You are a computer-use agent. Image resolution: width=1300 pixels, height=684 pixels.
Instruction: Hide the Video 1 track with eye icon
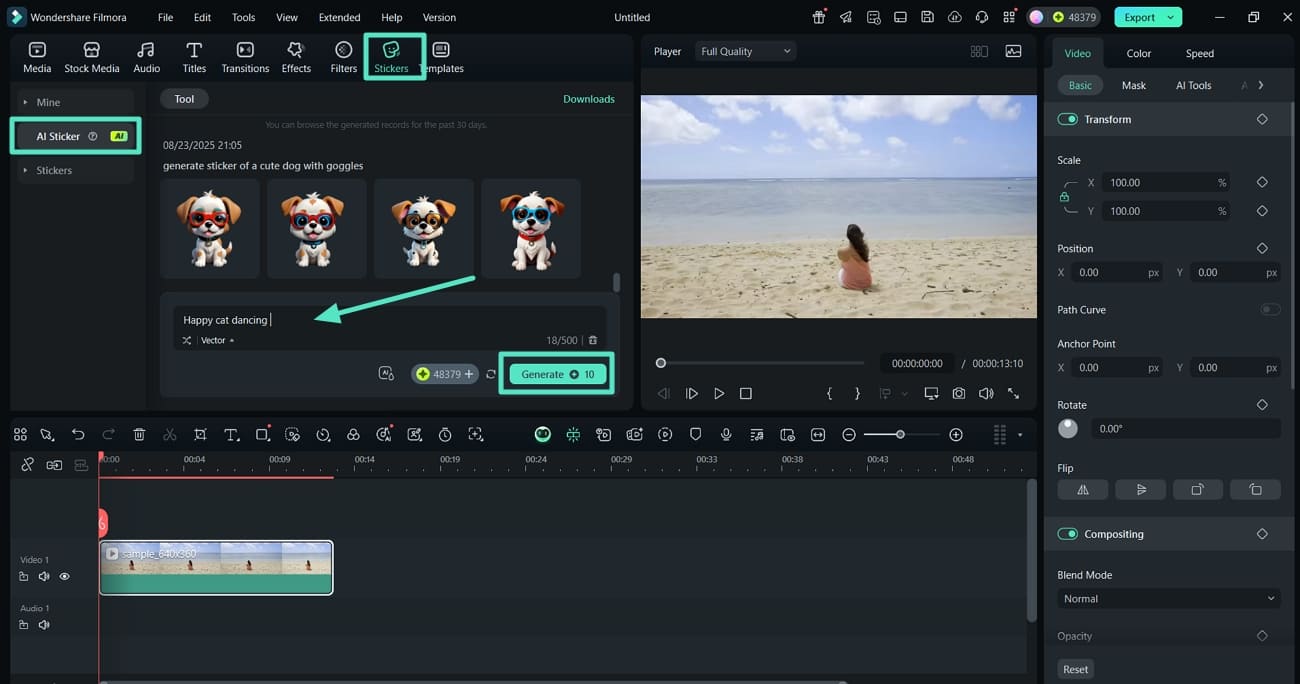[64, 576]
